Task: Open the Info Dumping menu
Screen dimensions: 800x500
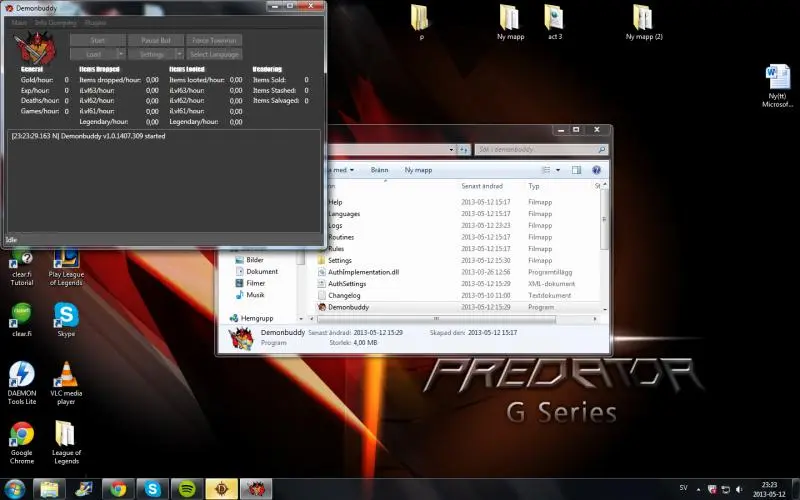Action: (56, 22)
